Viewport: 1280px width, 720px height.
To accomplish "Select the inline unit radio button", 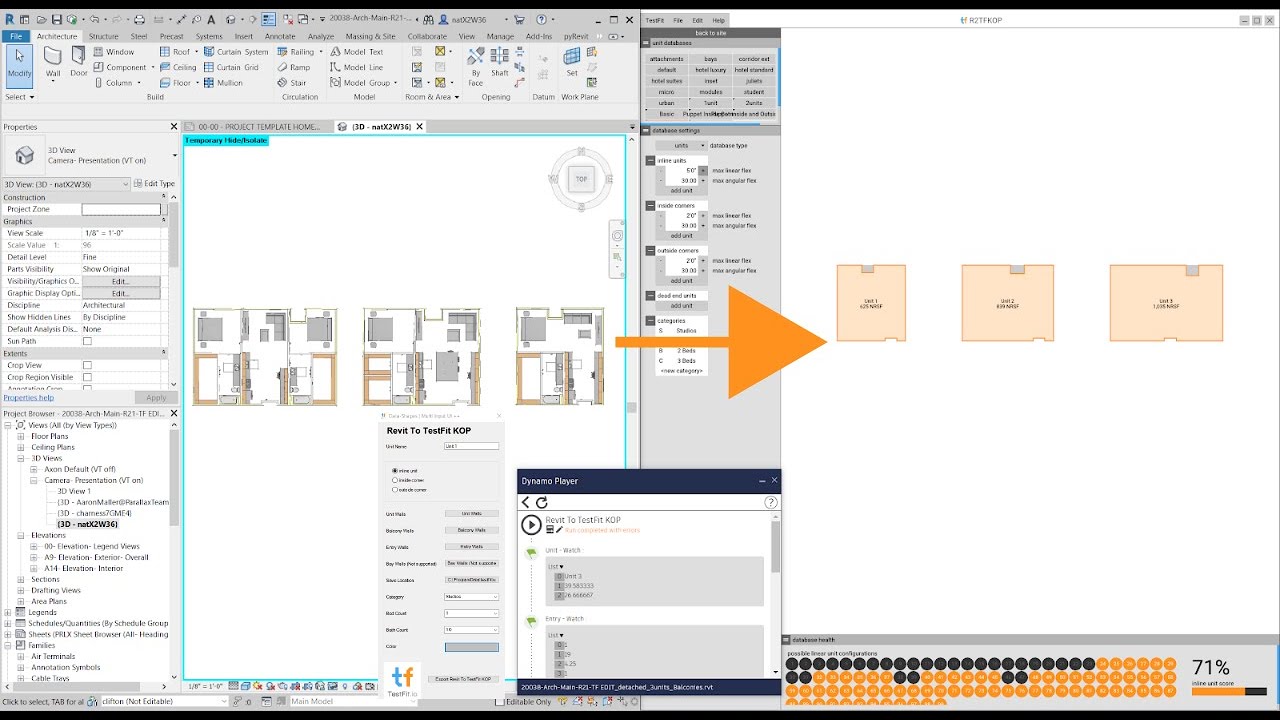I will pyautogui.click(x=395, y=470).
